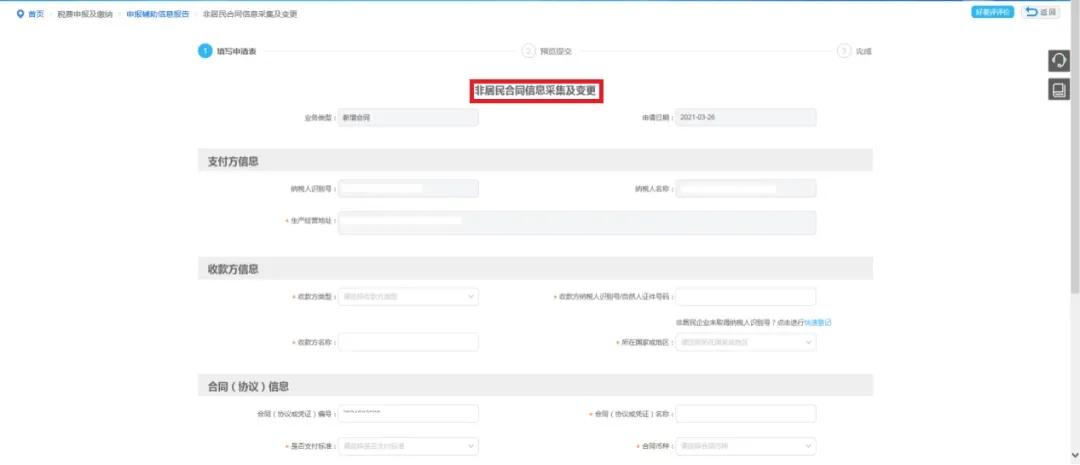Expand the 所在国家或地区 dropdown
Screen dimensions: 1080x465
(x=746, y=342)
